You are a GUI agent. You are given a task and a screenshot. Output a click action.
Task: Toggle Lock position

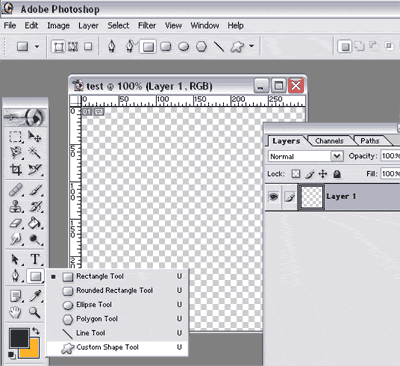click(x=323, y=174)
